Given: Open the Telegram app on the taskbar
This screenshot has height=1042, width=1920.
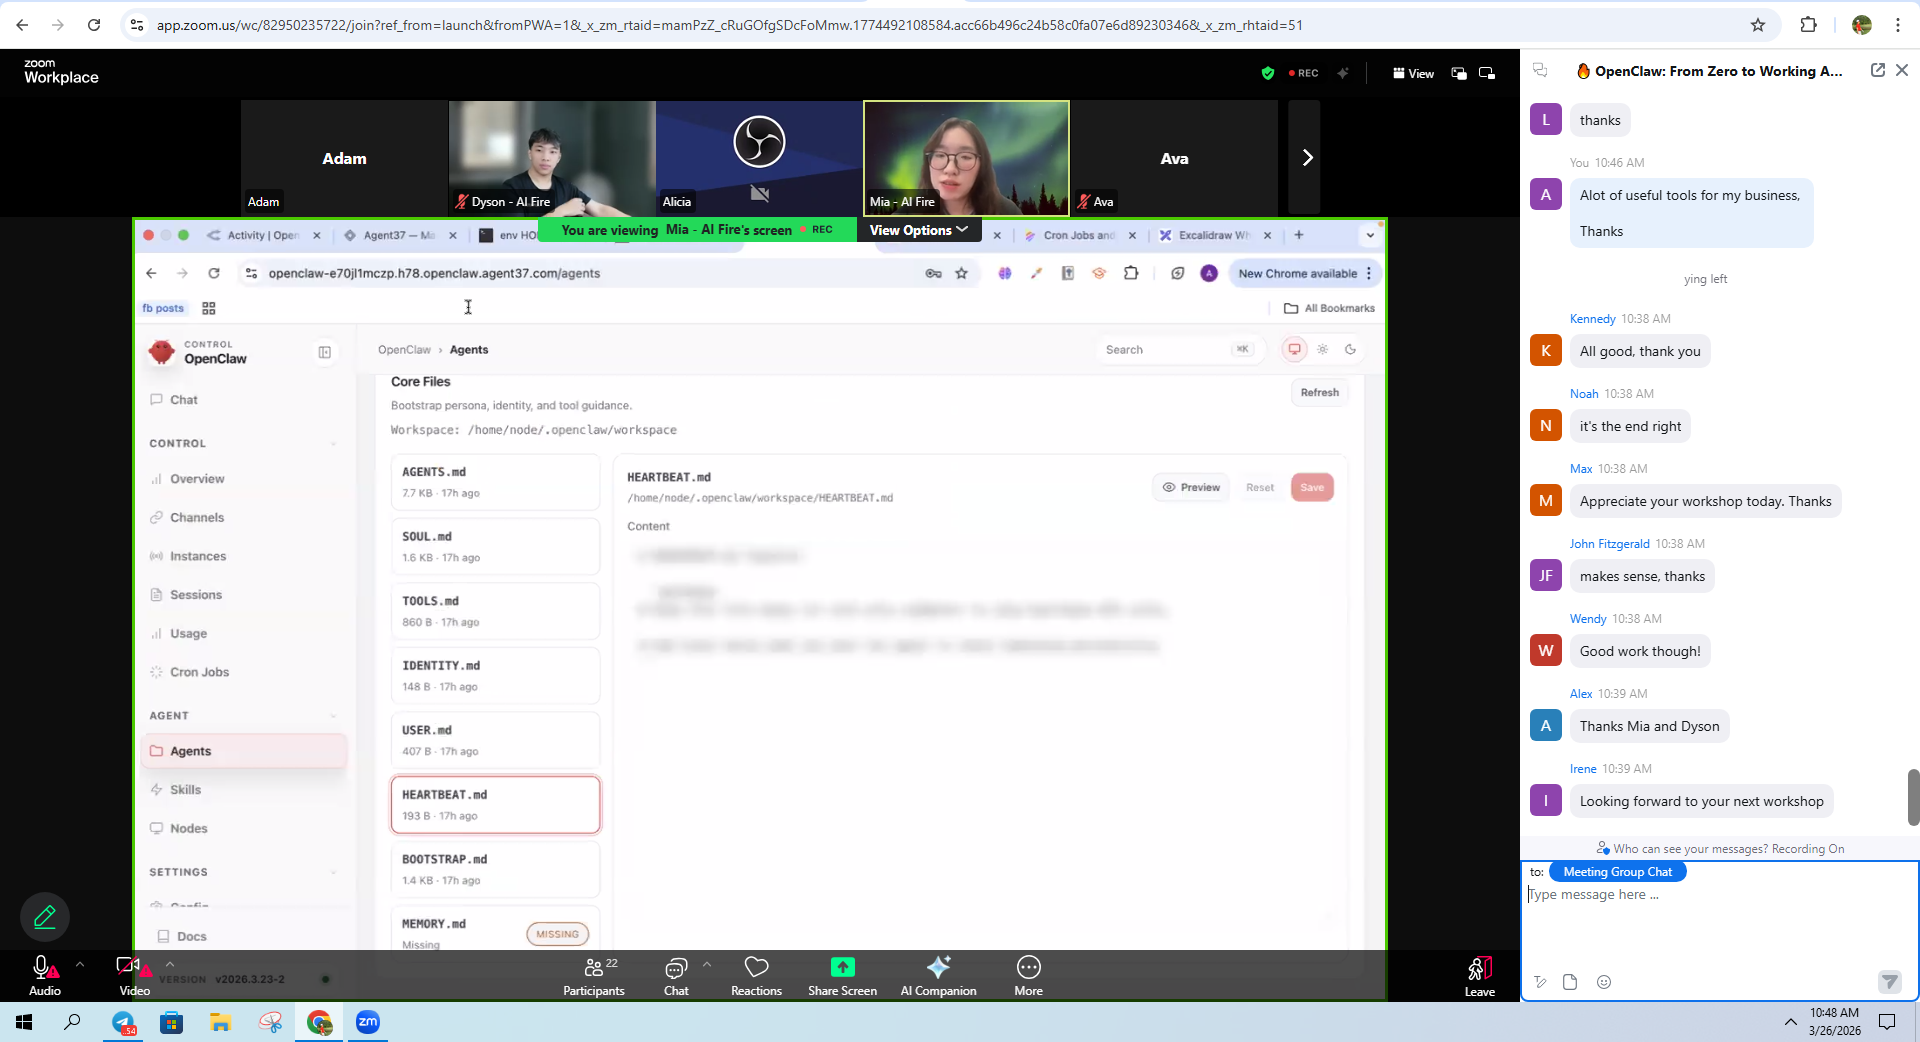Looking at the screenshot, I should coord(122,1022).
